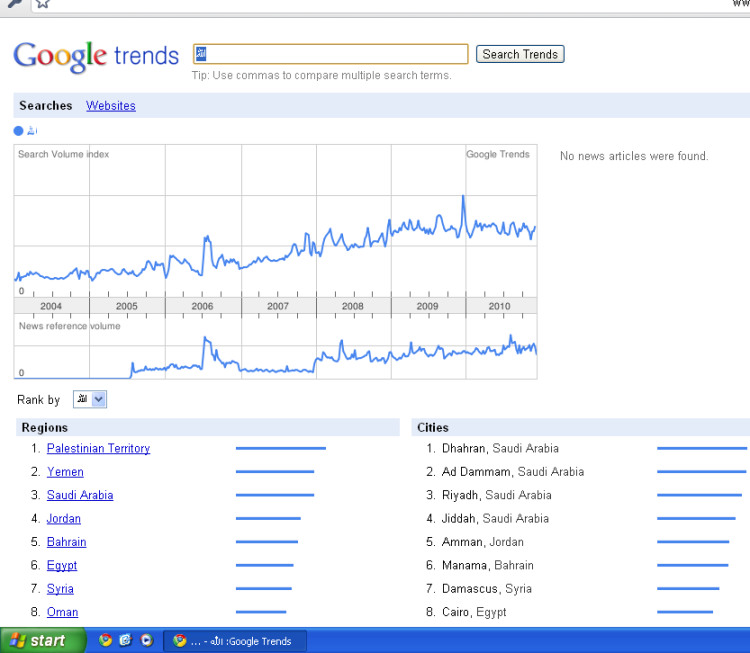Open Chrome from quick launch
750x653 pixels.
tap(105, 640)
